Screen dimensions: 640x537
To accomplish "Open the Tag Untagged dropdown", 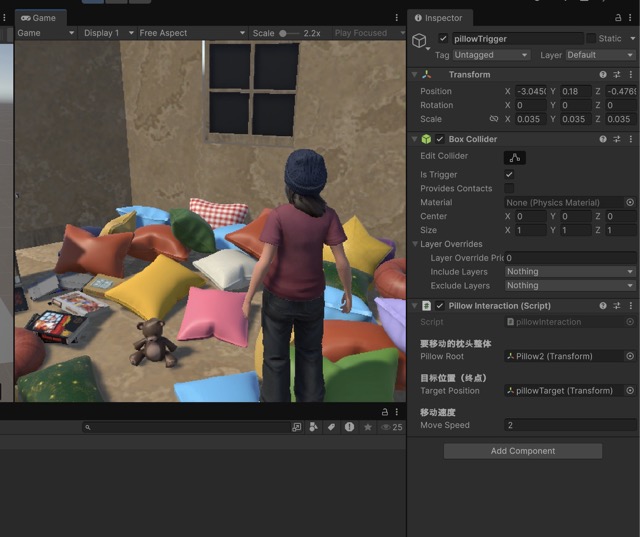I will click(491, 55).
